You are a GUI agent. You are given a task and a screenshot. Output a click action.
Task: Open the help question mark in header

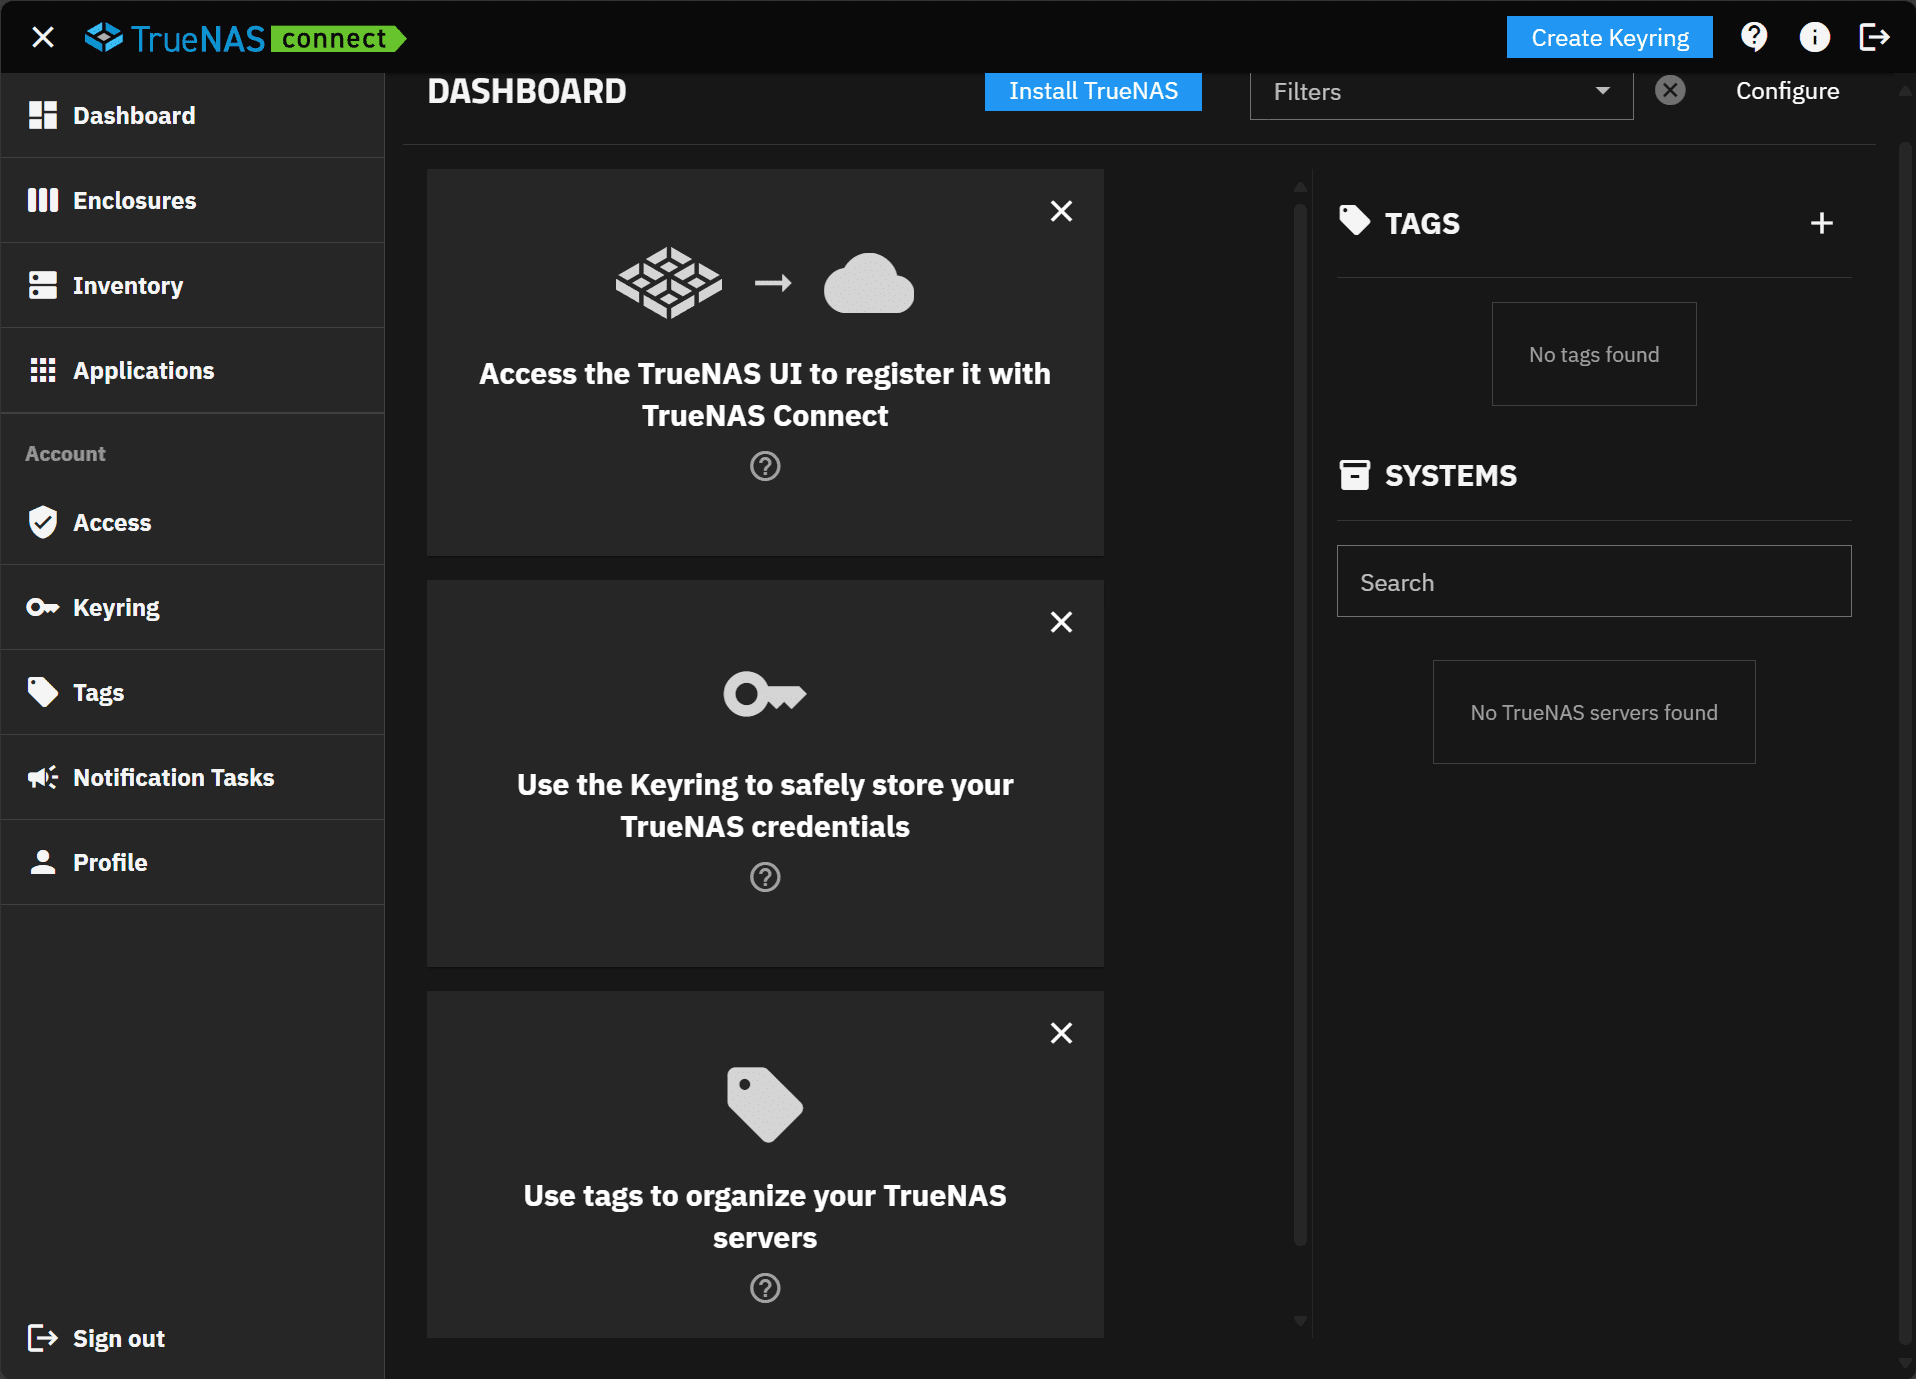coord(1754,37)
